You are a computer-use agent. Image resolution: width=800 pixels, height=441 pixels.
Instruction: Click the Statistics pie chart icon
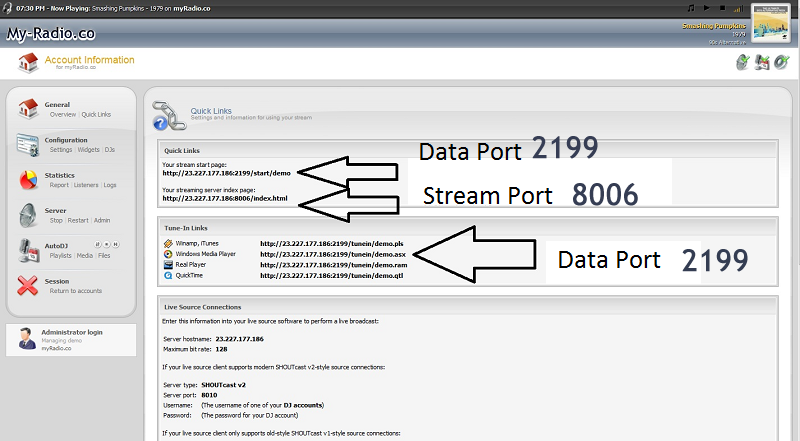(28, 180)
